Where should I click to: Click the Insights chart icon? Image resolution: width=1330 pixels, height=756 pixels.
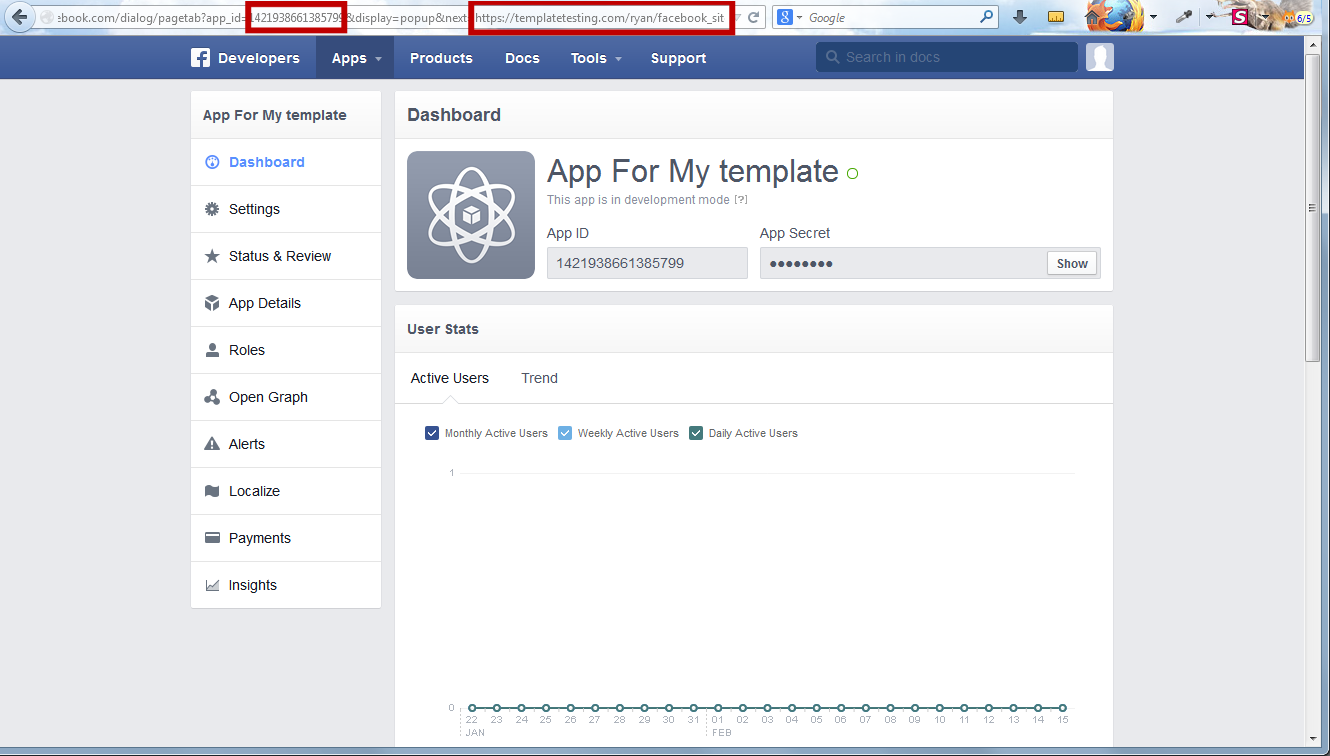pos(212,585)
